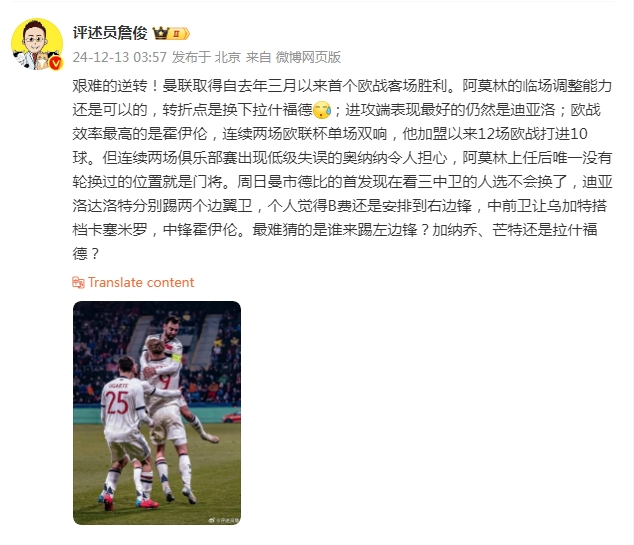Open the cartoon profile avatar of 评述员詹俊
The width and height of the screenshot is (634, 545).
37,44
